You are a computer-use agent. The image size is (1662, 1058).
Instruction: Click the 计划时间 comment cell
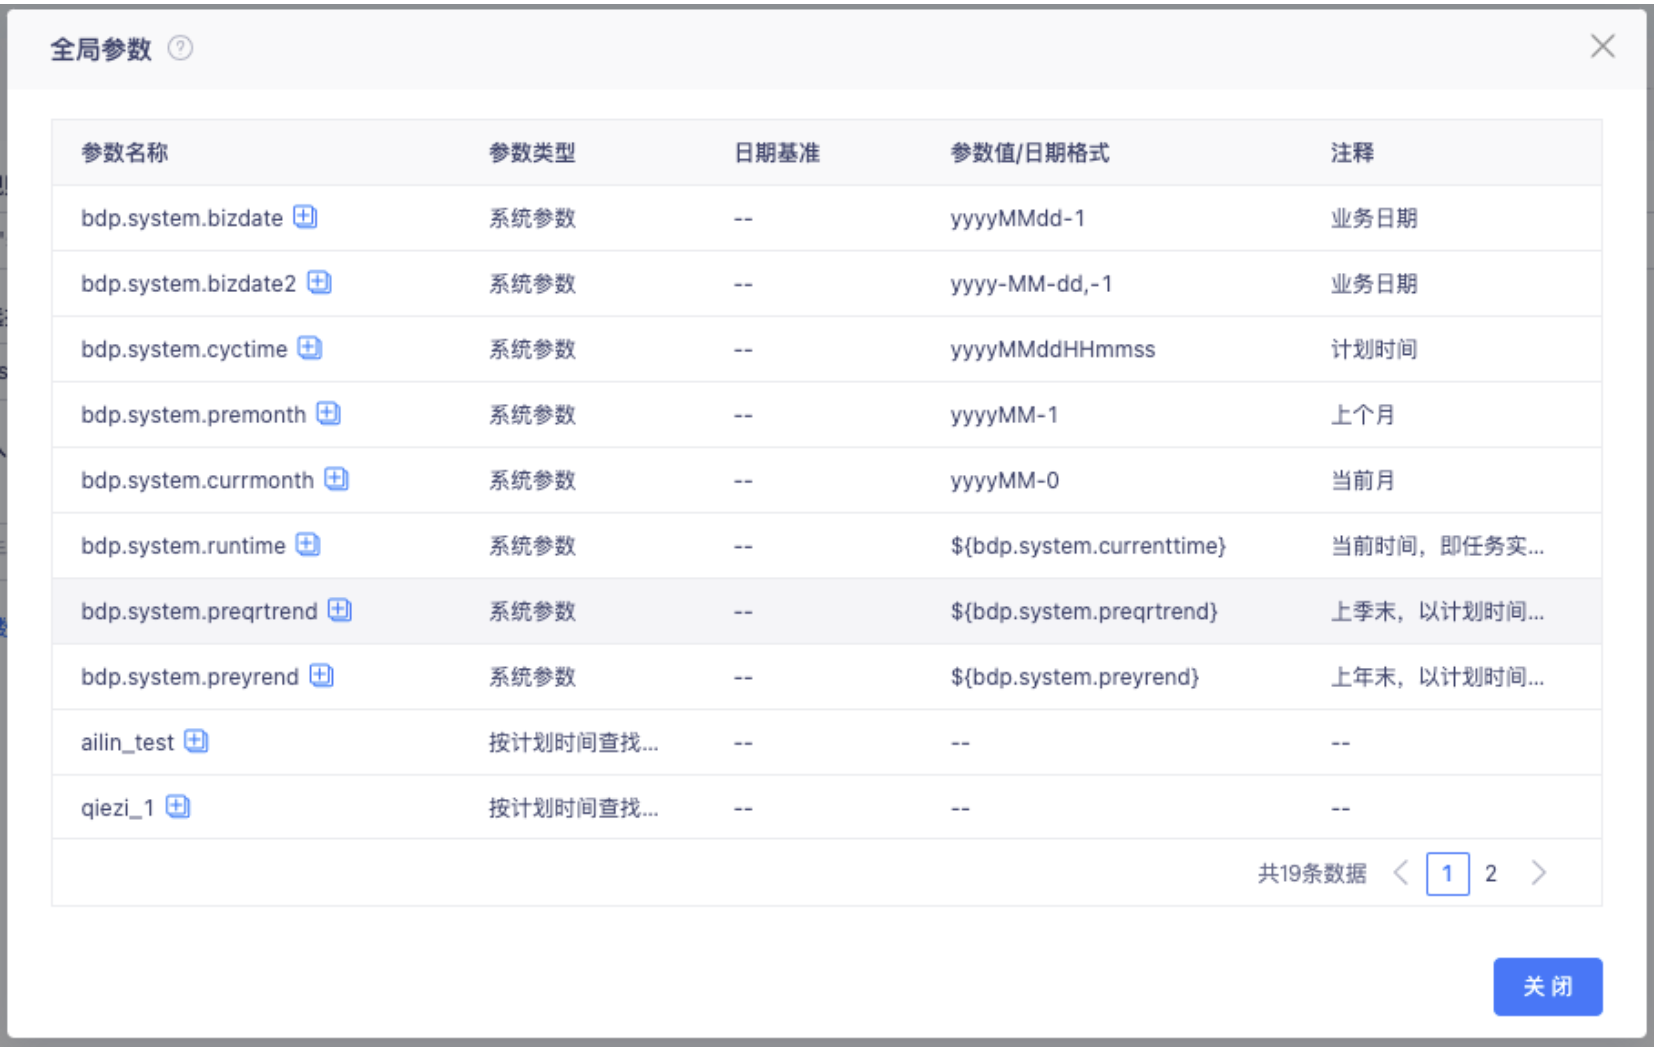[1374, 349]
